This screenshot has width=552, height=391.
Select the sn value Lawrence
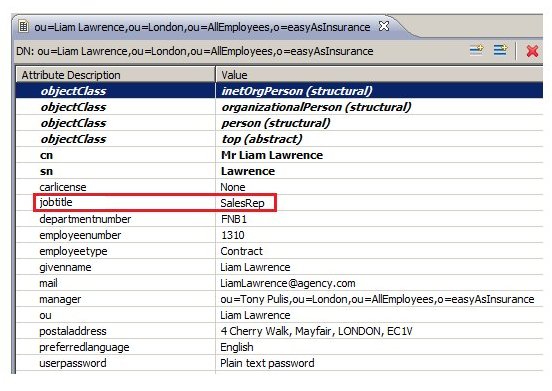(x=248, y=171)
